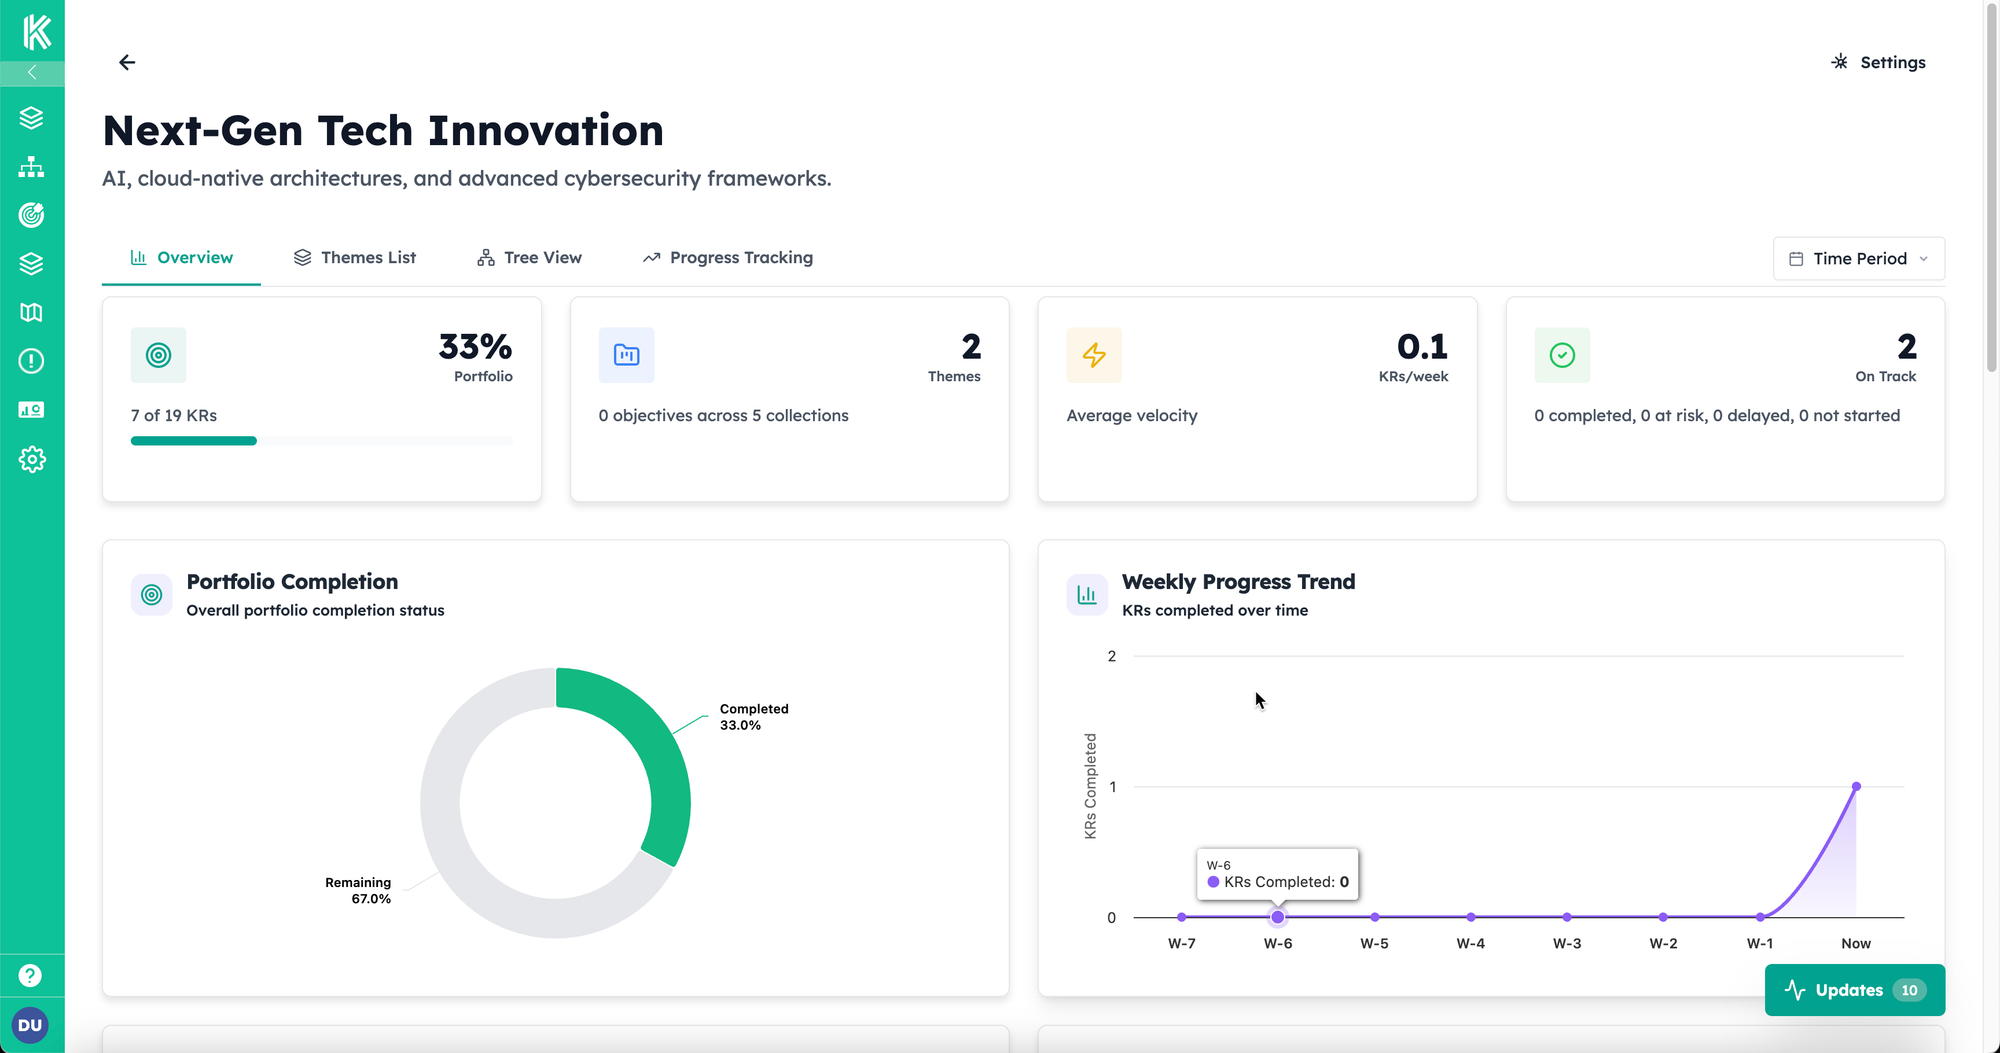Screen dimensions: 2000x1053
Task: Open the sidebar settings gear icon
Action: [x=32, y=459]
